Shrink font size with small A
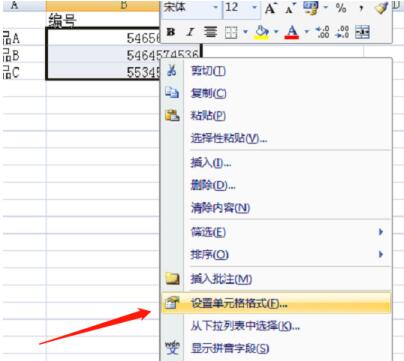 point(290,8)
